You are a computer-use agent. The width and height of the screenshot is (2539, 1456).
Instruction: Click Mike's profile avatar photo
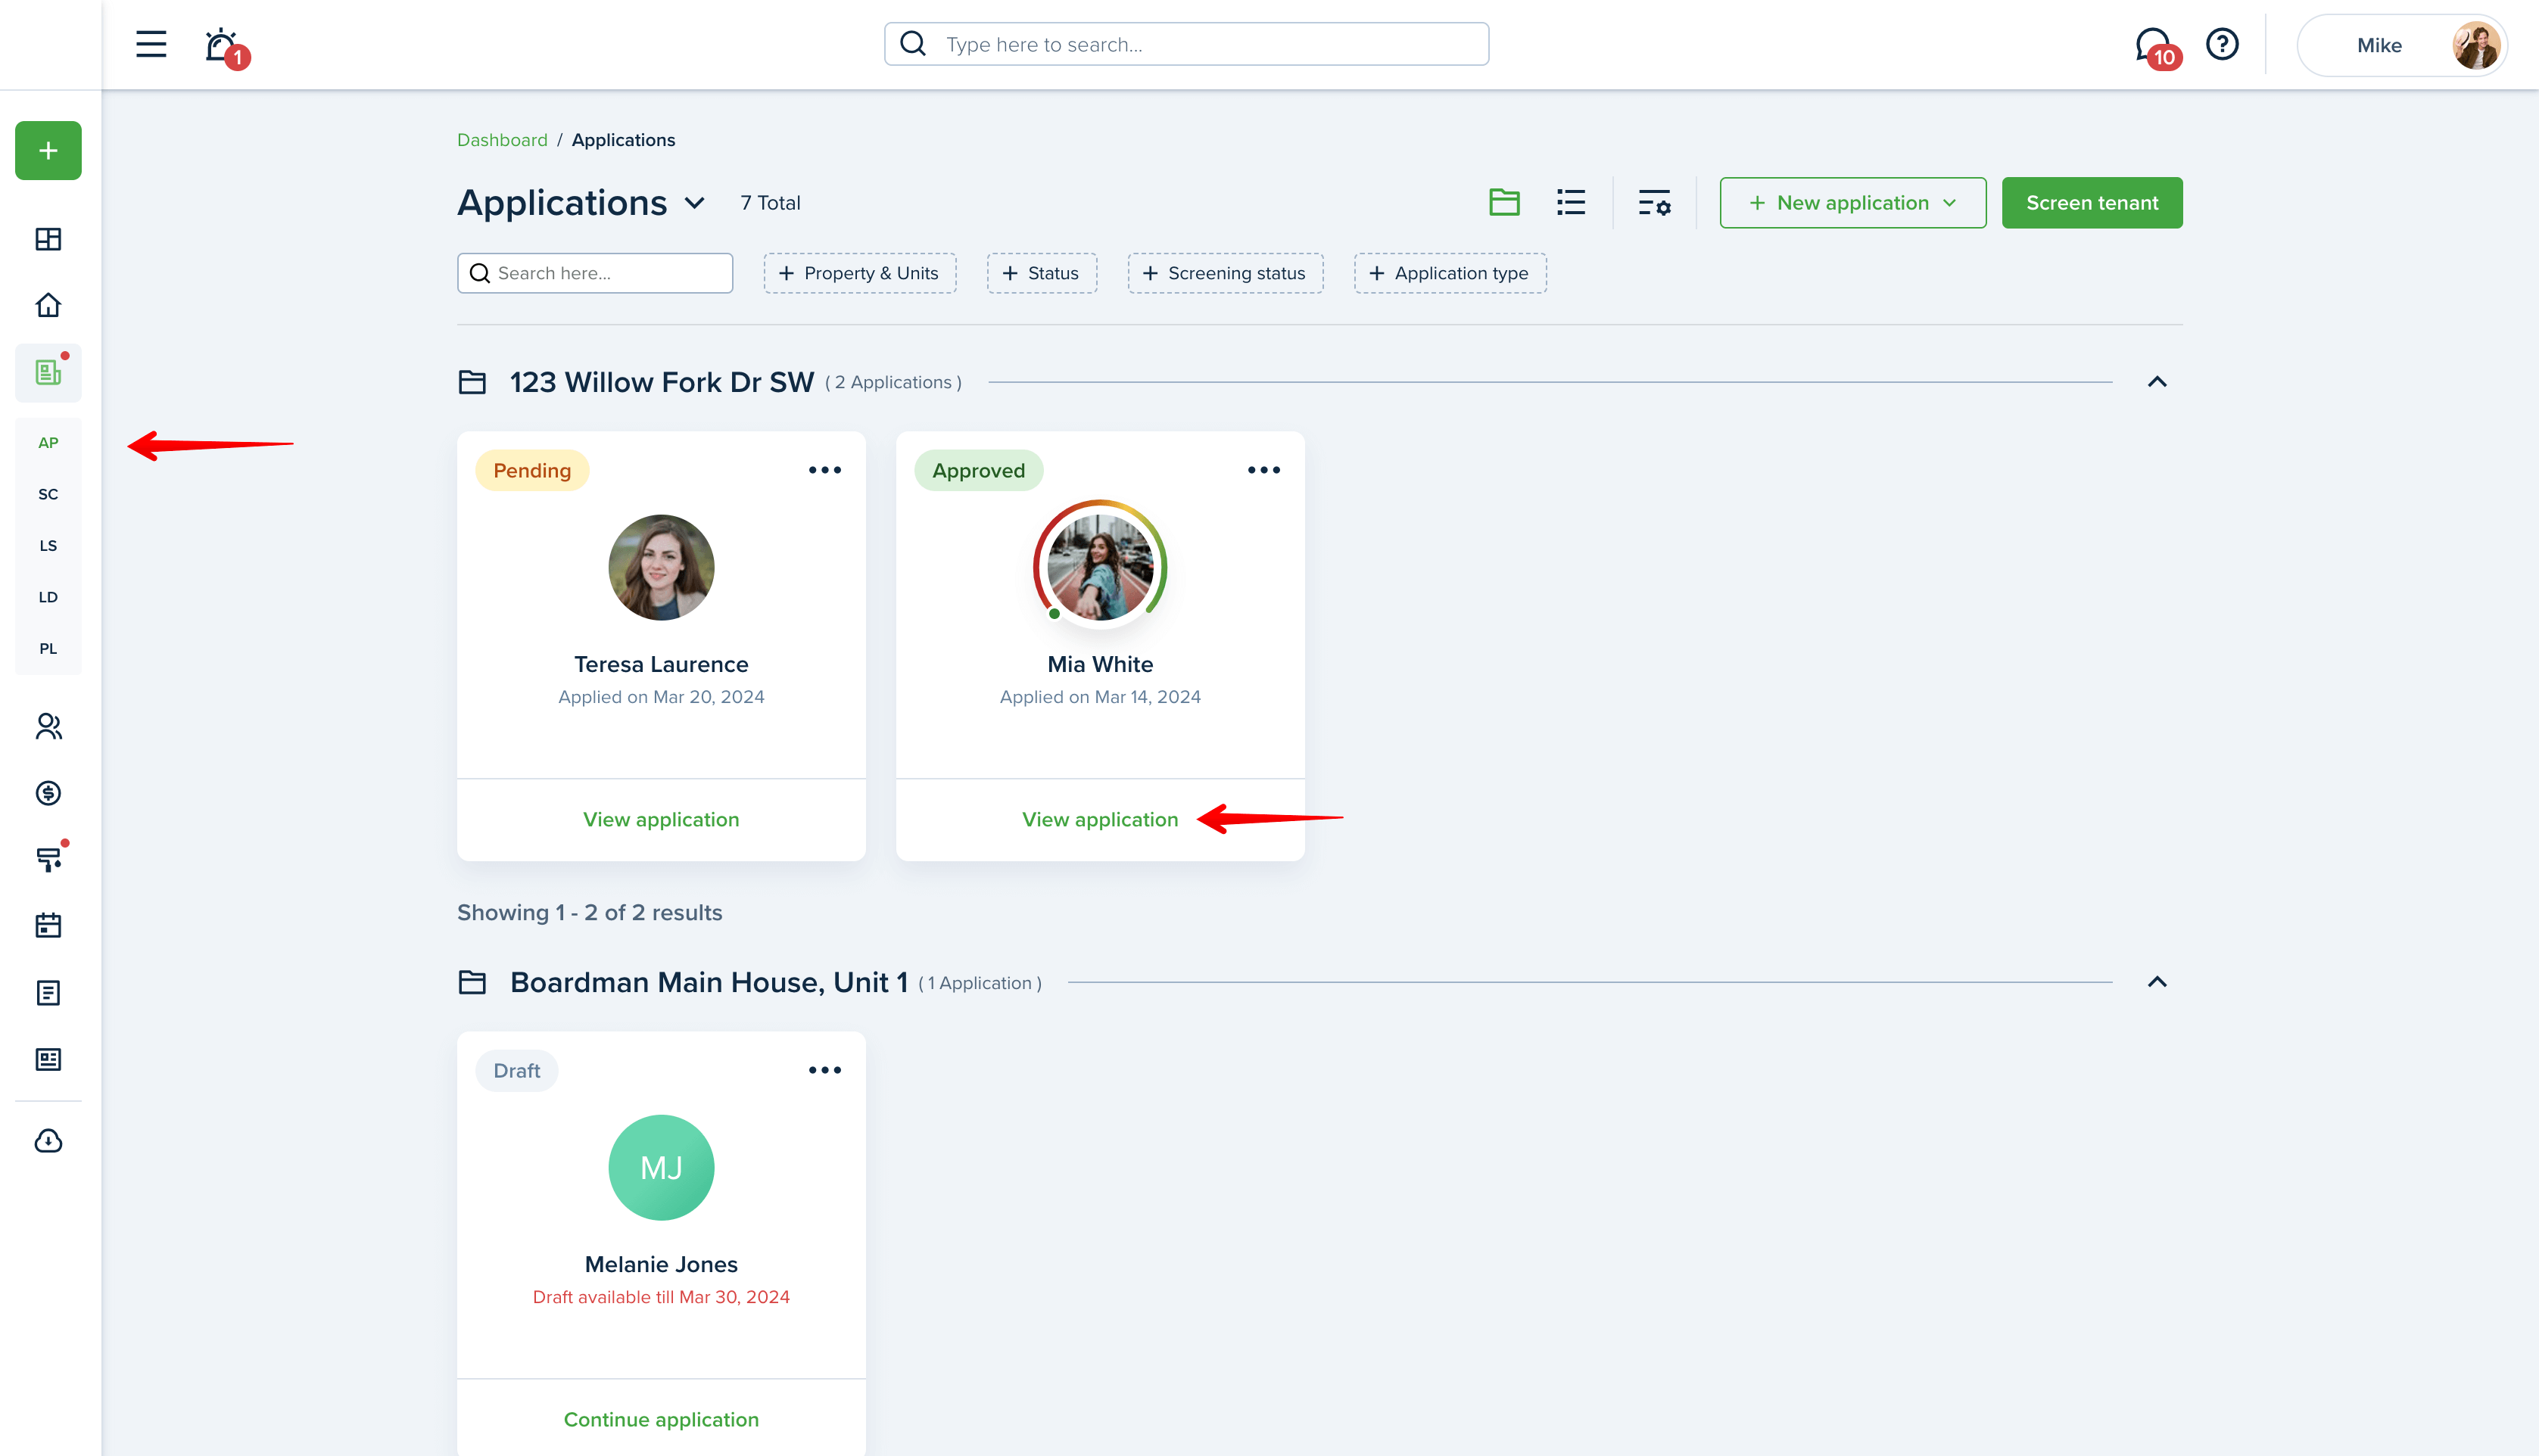pyautogui.click(x=2476, y=45)
